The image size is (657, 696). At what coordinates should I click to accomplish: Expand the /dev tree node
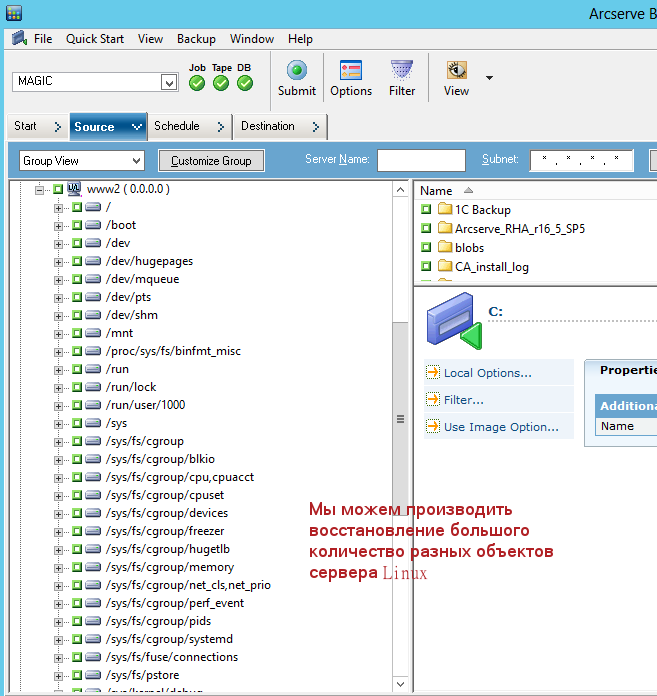58,244
